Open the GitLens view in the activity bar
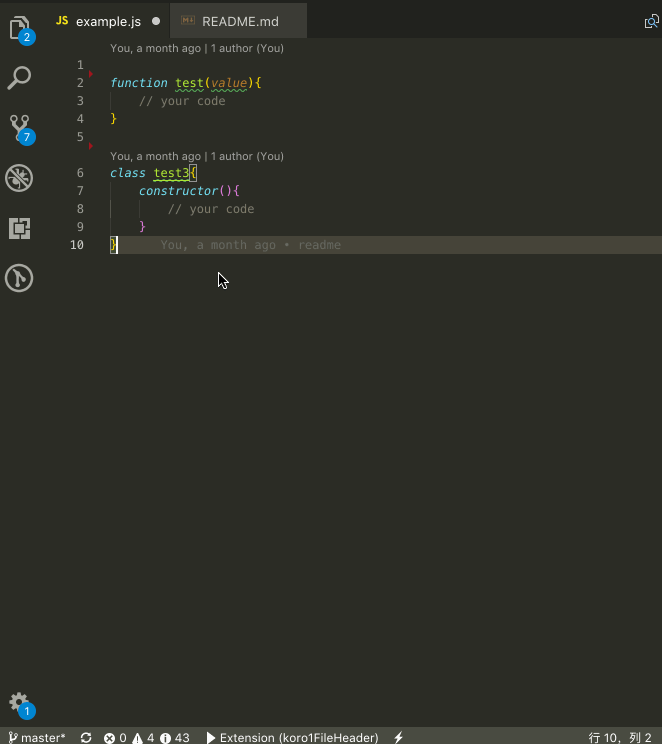This screenshot has height=744, width=662. [19, 278]
